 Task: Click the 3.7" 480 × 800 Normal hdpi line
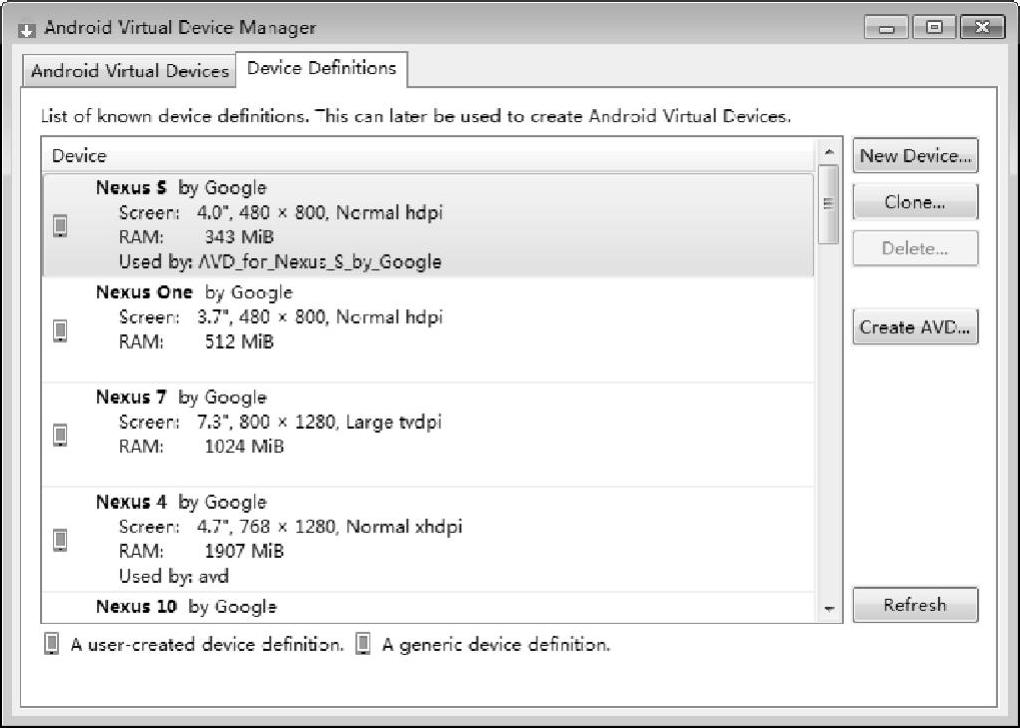click(x=320, y=317)
